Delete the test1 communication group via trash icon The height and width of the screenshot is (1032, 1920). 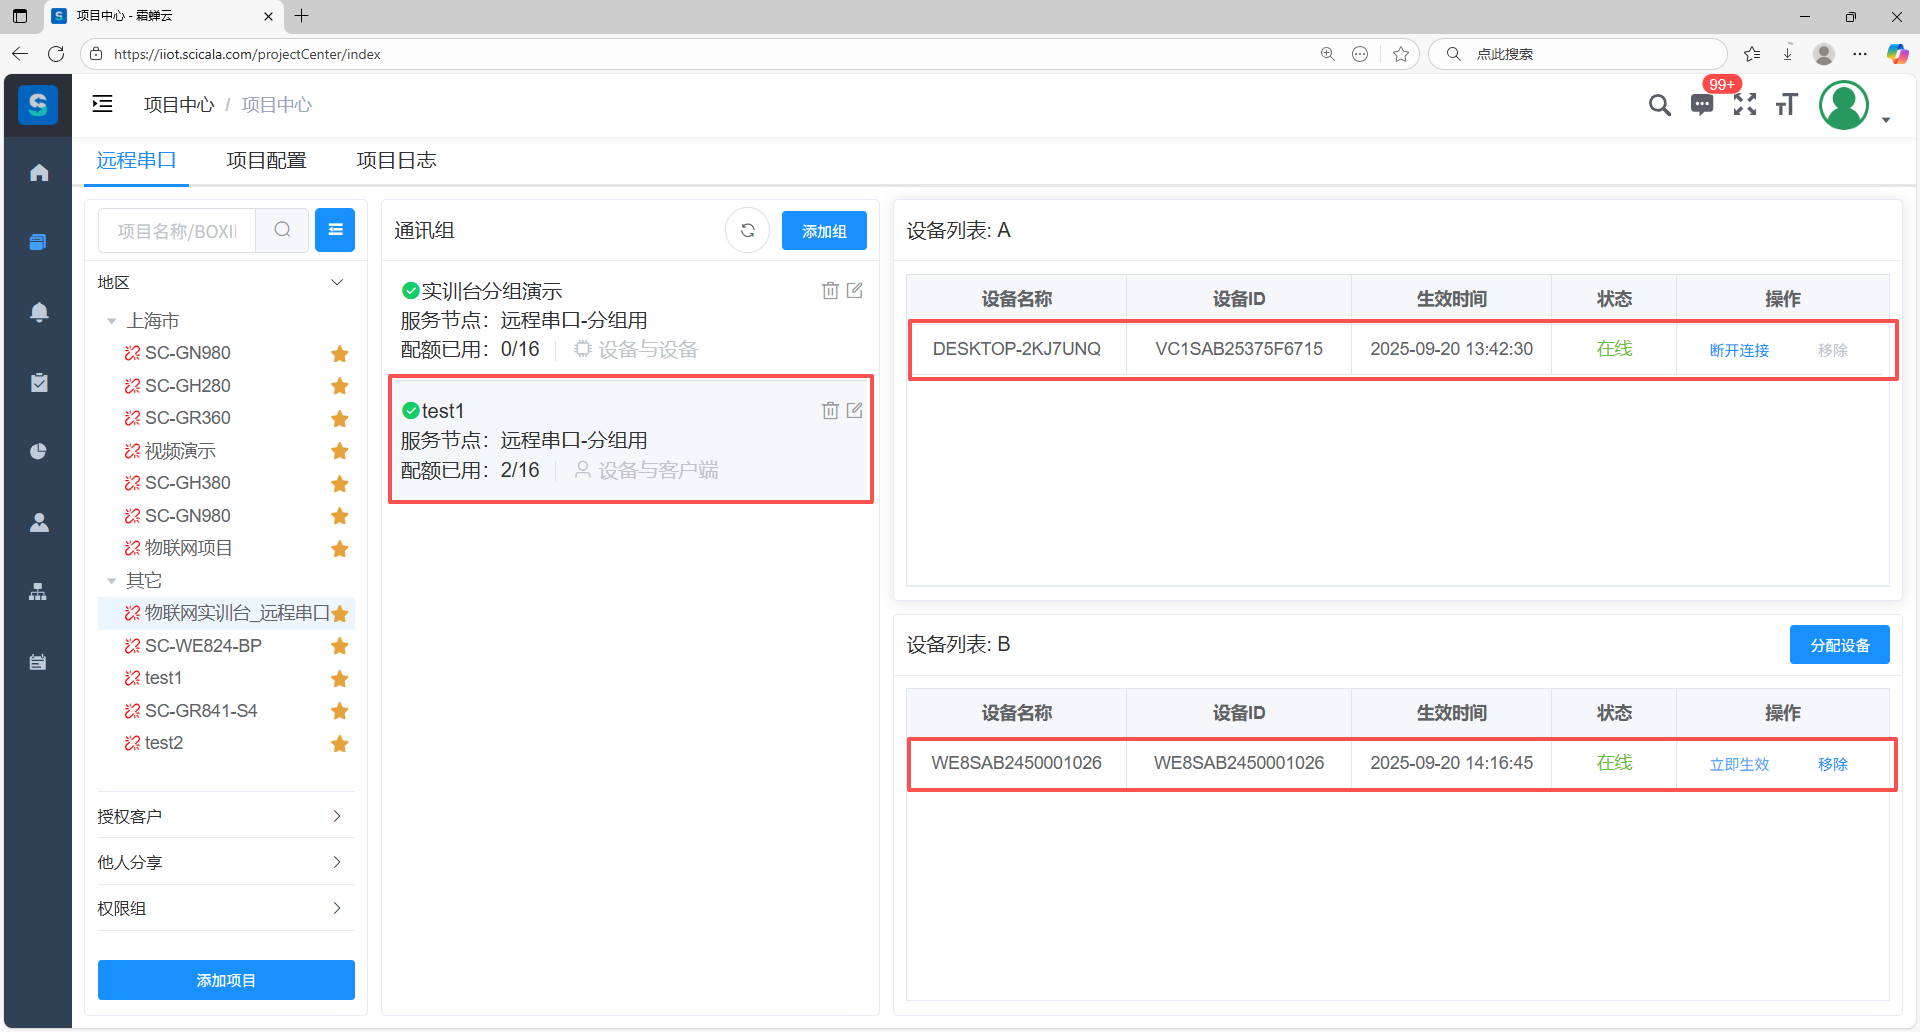coord(830,411)
